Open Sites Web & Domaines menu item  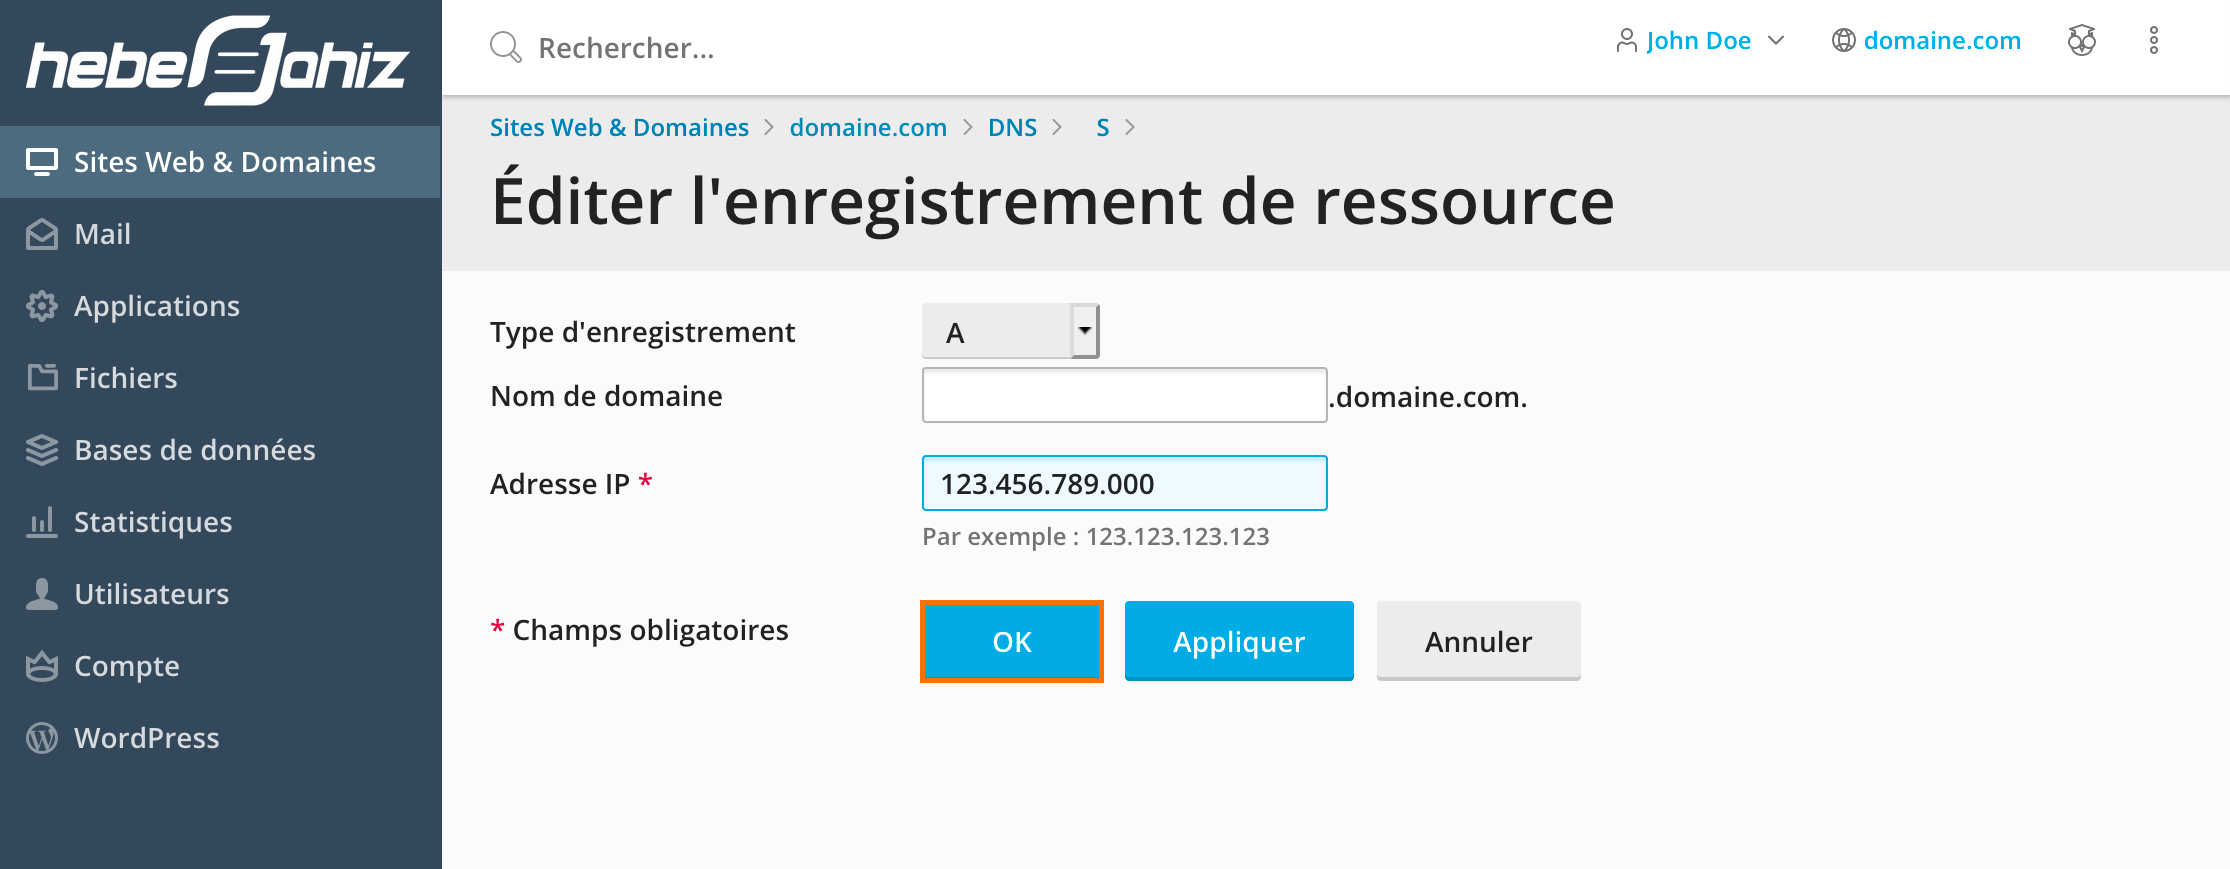coord(221,162)
